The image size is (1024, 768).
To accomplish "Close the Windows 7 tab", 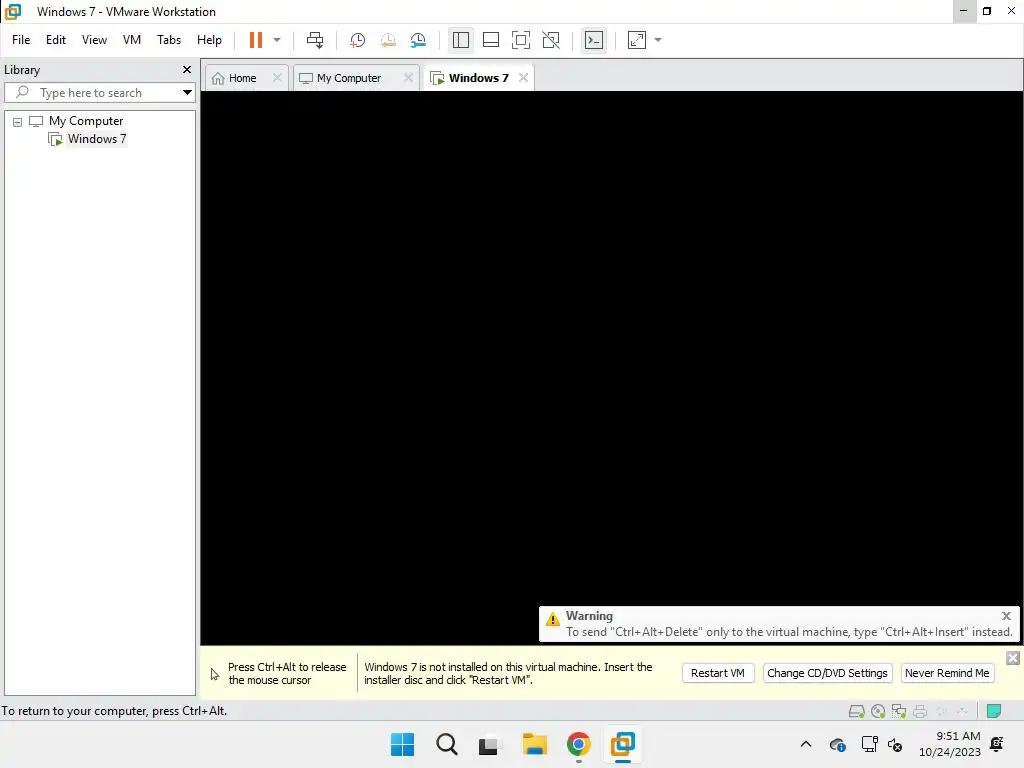I will click(x=523, y=78).
